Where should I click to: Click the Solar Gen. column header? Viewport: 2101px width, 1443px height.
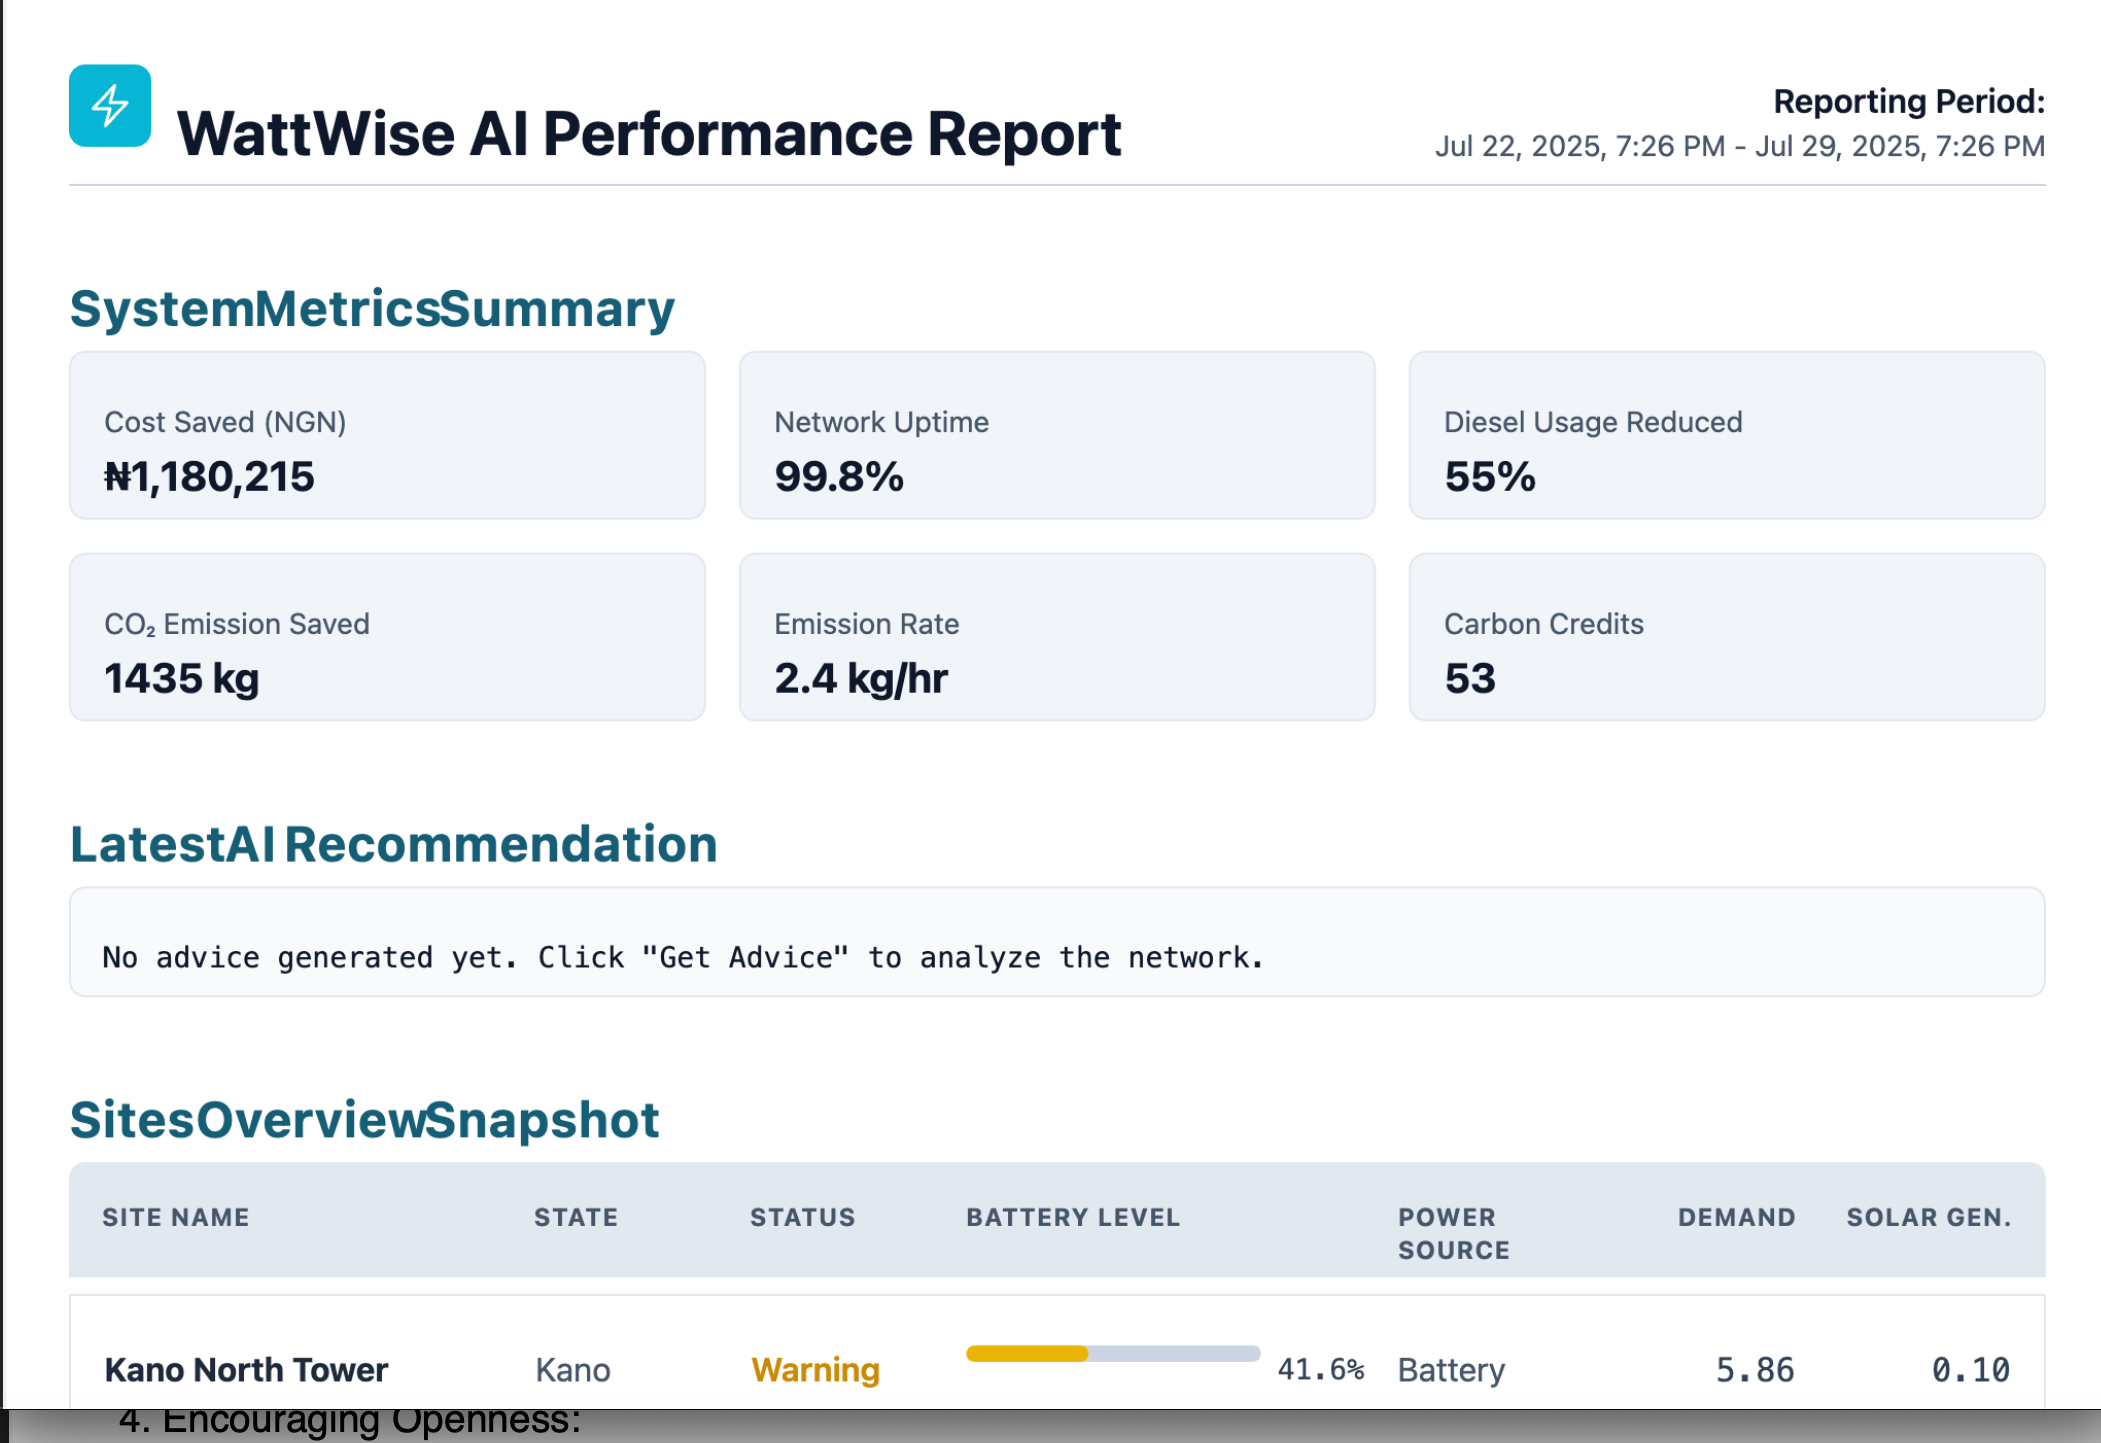tap(1928, 1217)
